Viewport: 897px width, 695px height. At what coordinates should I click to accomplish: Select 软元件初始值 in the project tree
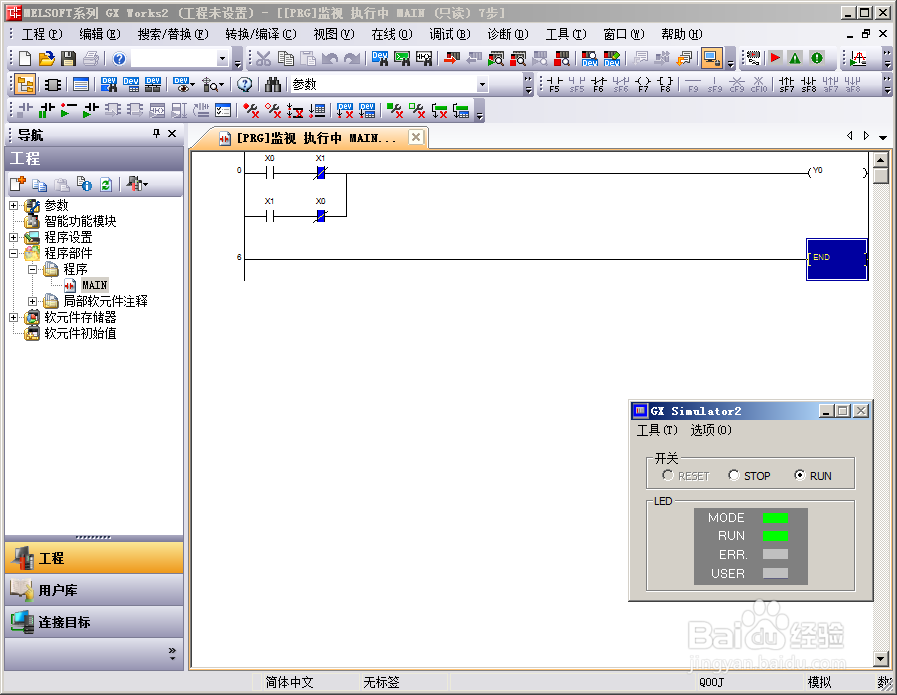click(80, 333)
